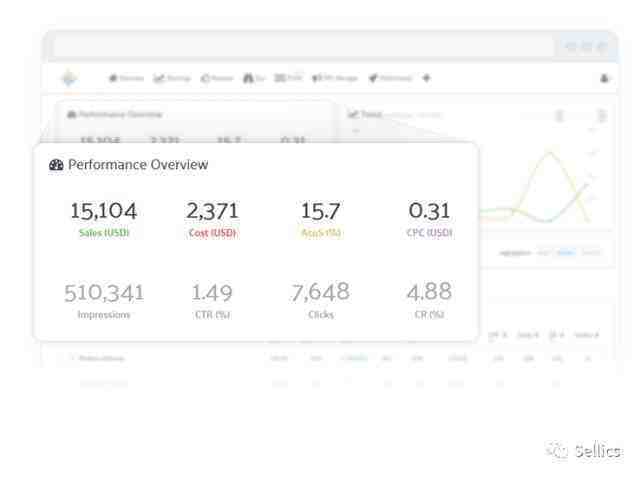Image resolution: width=640 pixels, height=477 pixels.
Task: Click the CTR (%) label
Action: (x=213, y=315)
